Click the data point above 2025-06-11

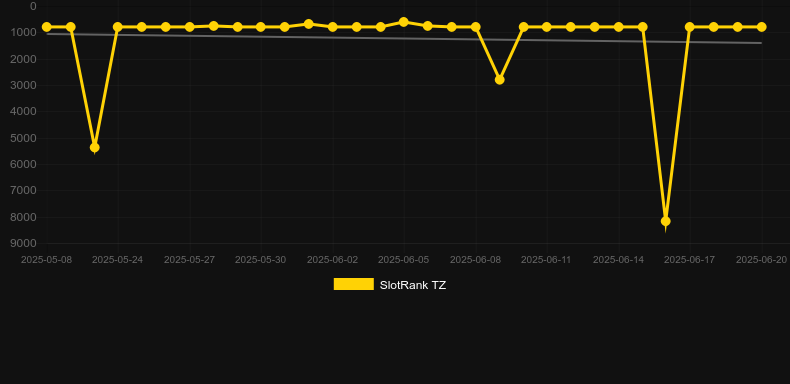pyautogui.click(x=547, y=27)
